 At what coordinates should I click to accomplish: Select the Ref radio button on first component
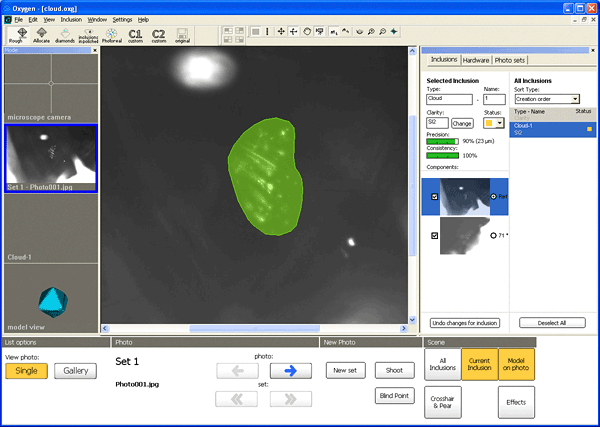coord(494,197)
